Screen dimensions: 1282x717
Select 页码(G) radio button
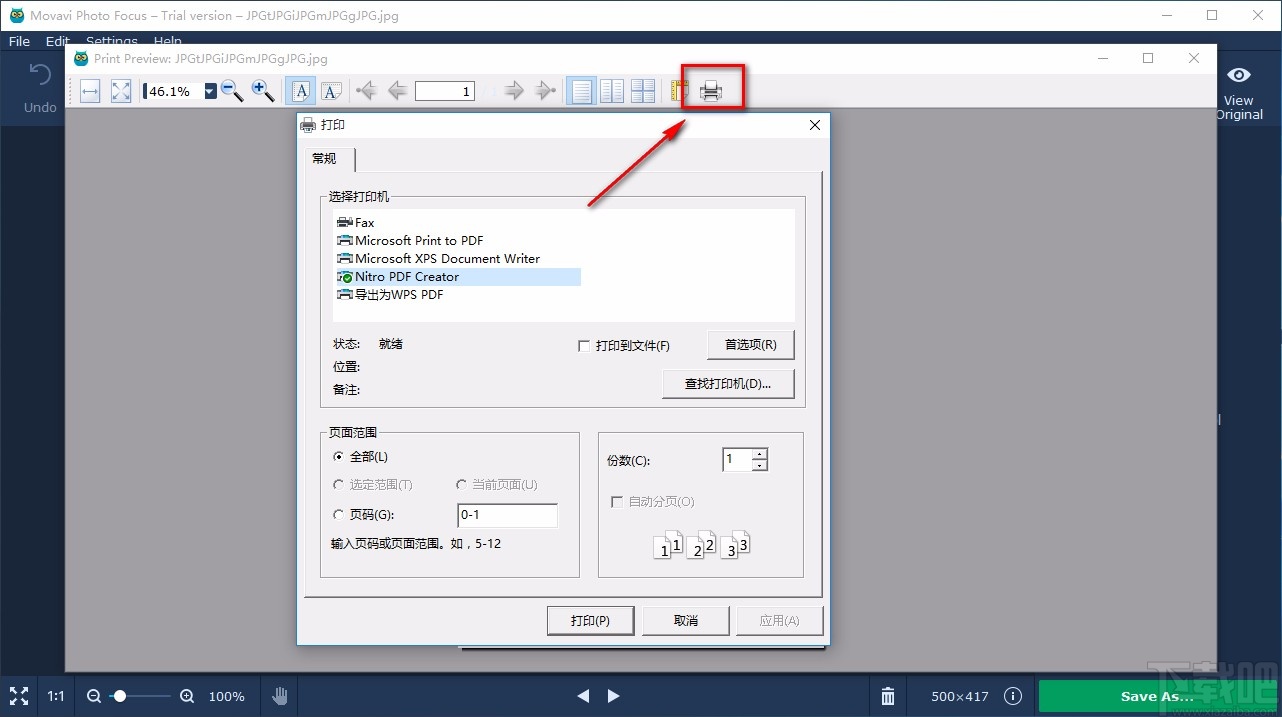click(339, 514)
